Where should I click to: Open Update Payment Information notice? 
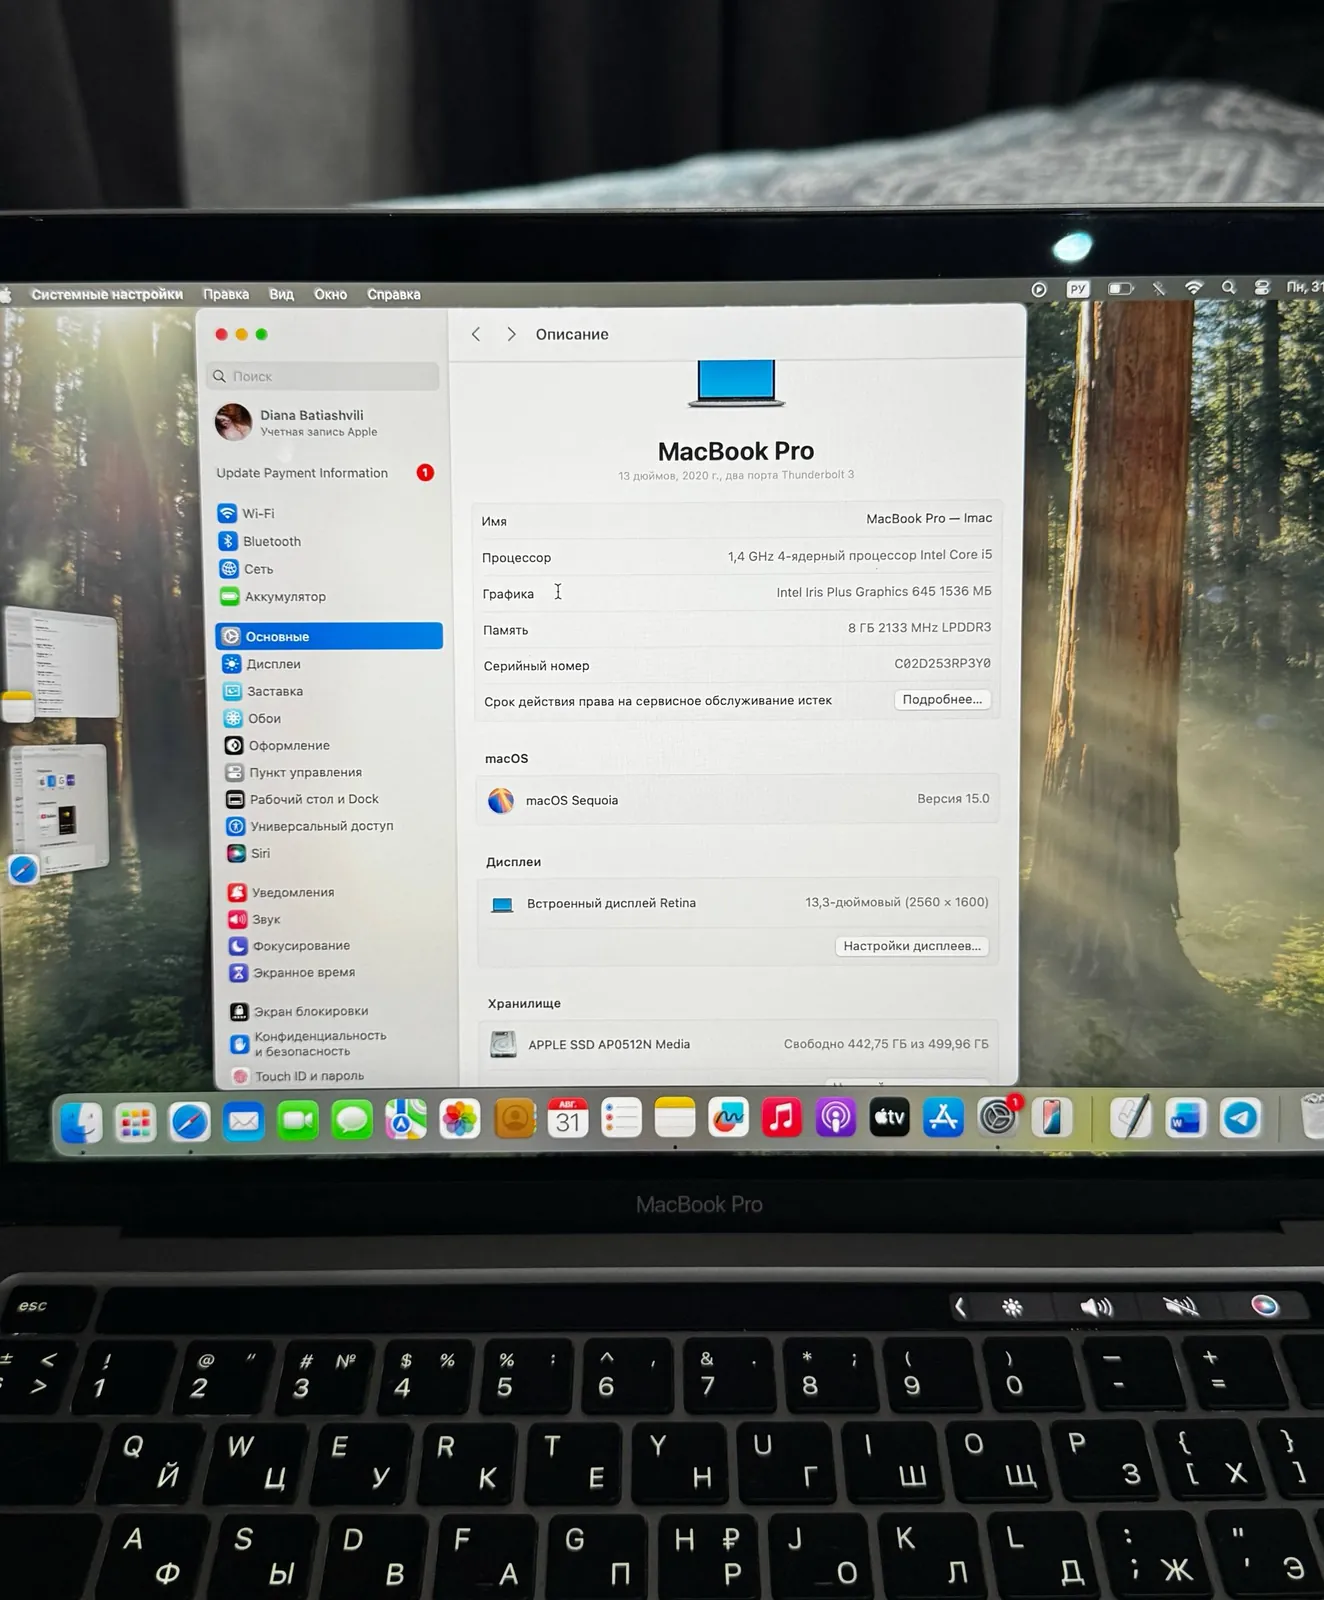pos(325,473)
